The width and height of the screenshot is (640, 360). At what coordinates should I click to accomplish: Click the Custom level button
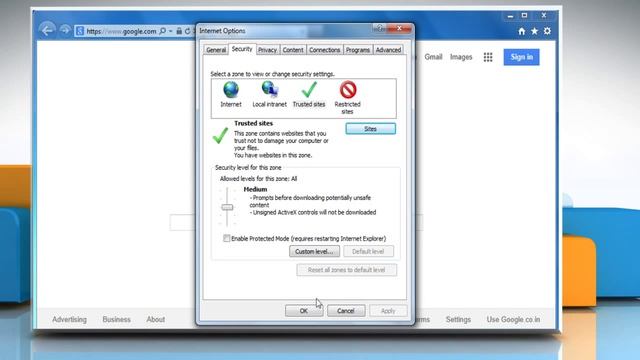[x=314, y=251]
